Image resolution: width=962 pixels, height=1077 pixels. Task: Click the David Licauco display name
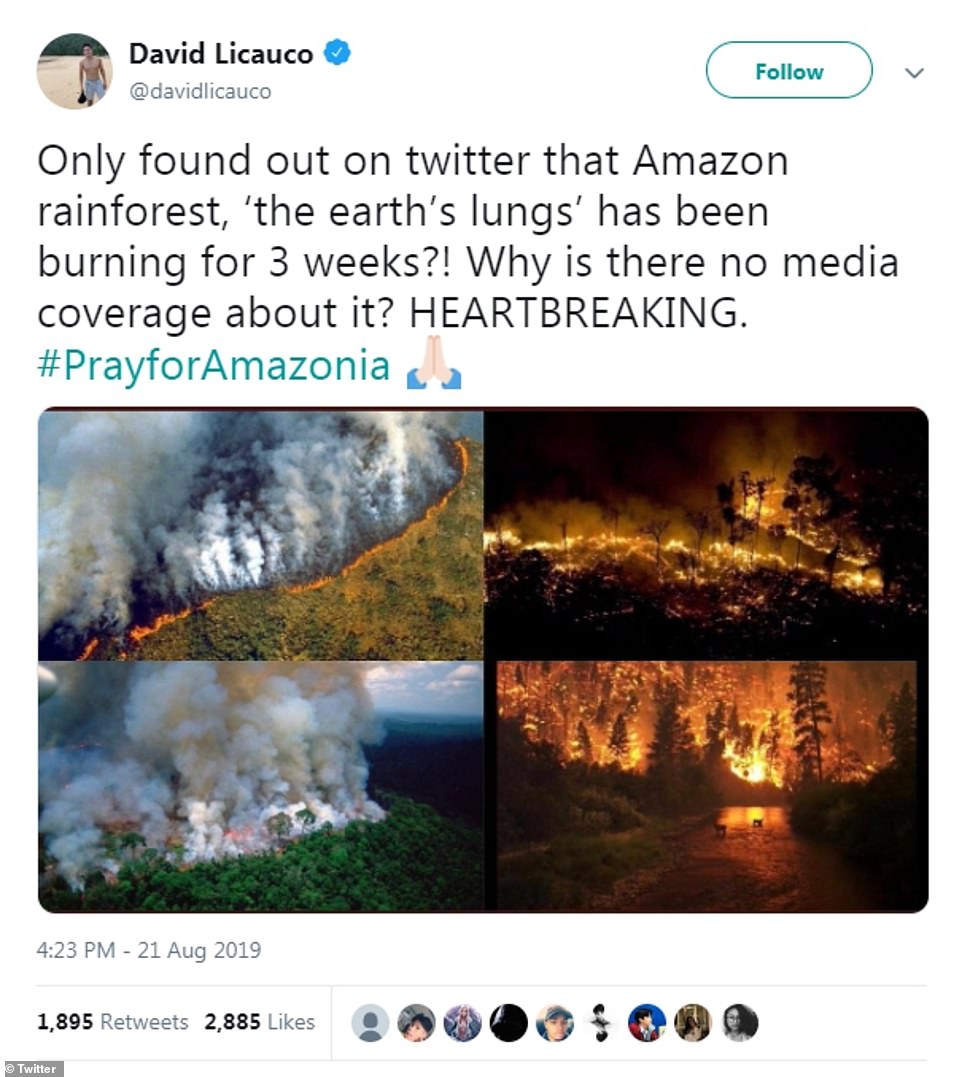tap(221, 54)
